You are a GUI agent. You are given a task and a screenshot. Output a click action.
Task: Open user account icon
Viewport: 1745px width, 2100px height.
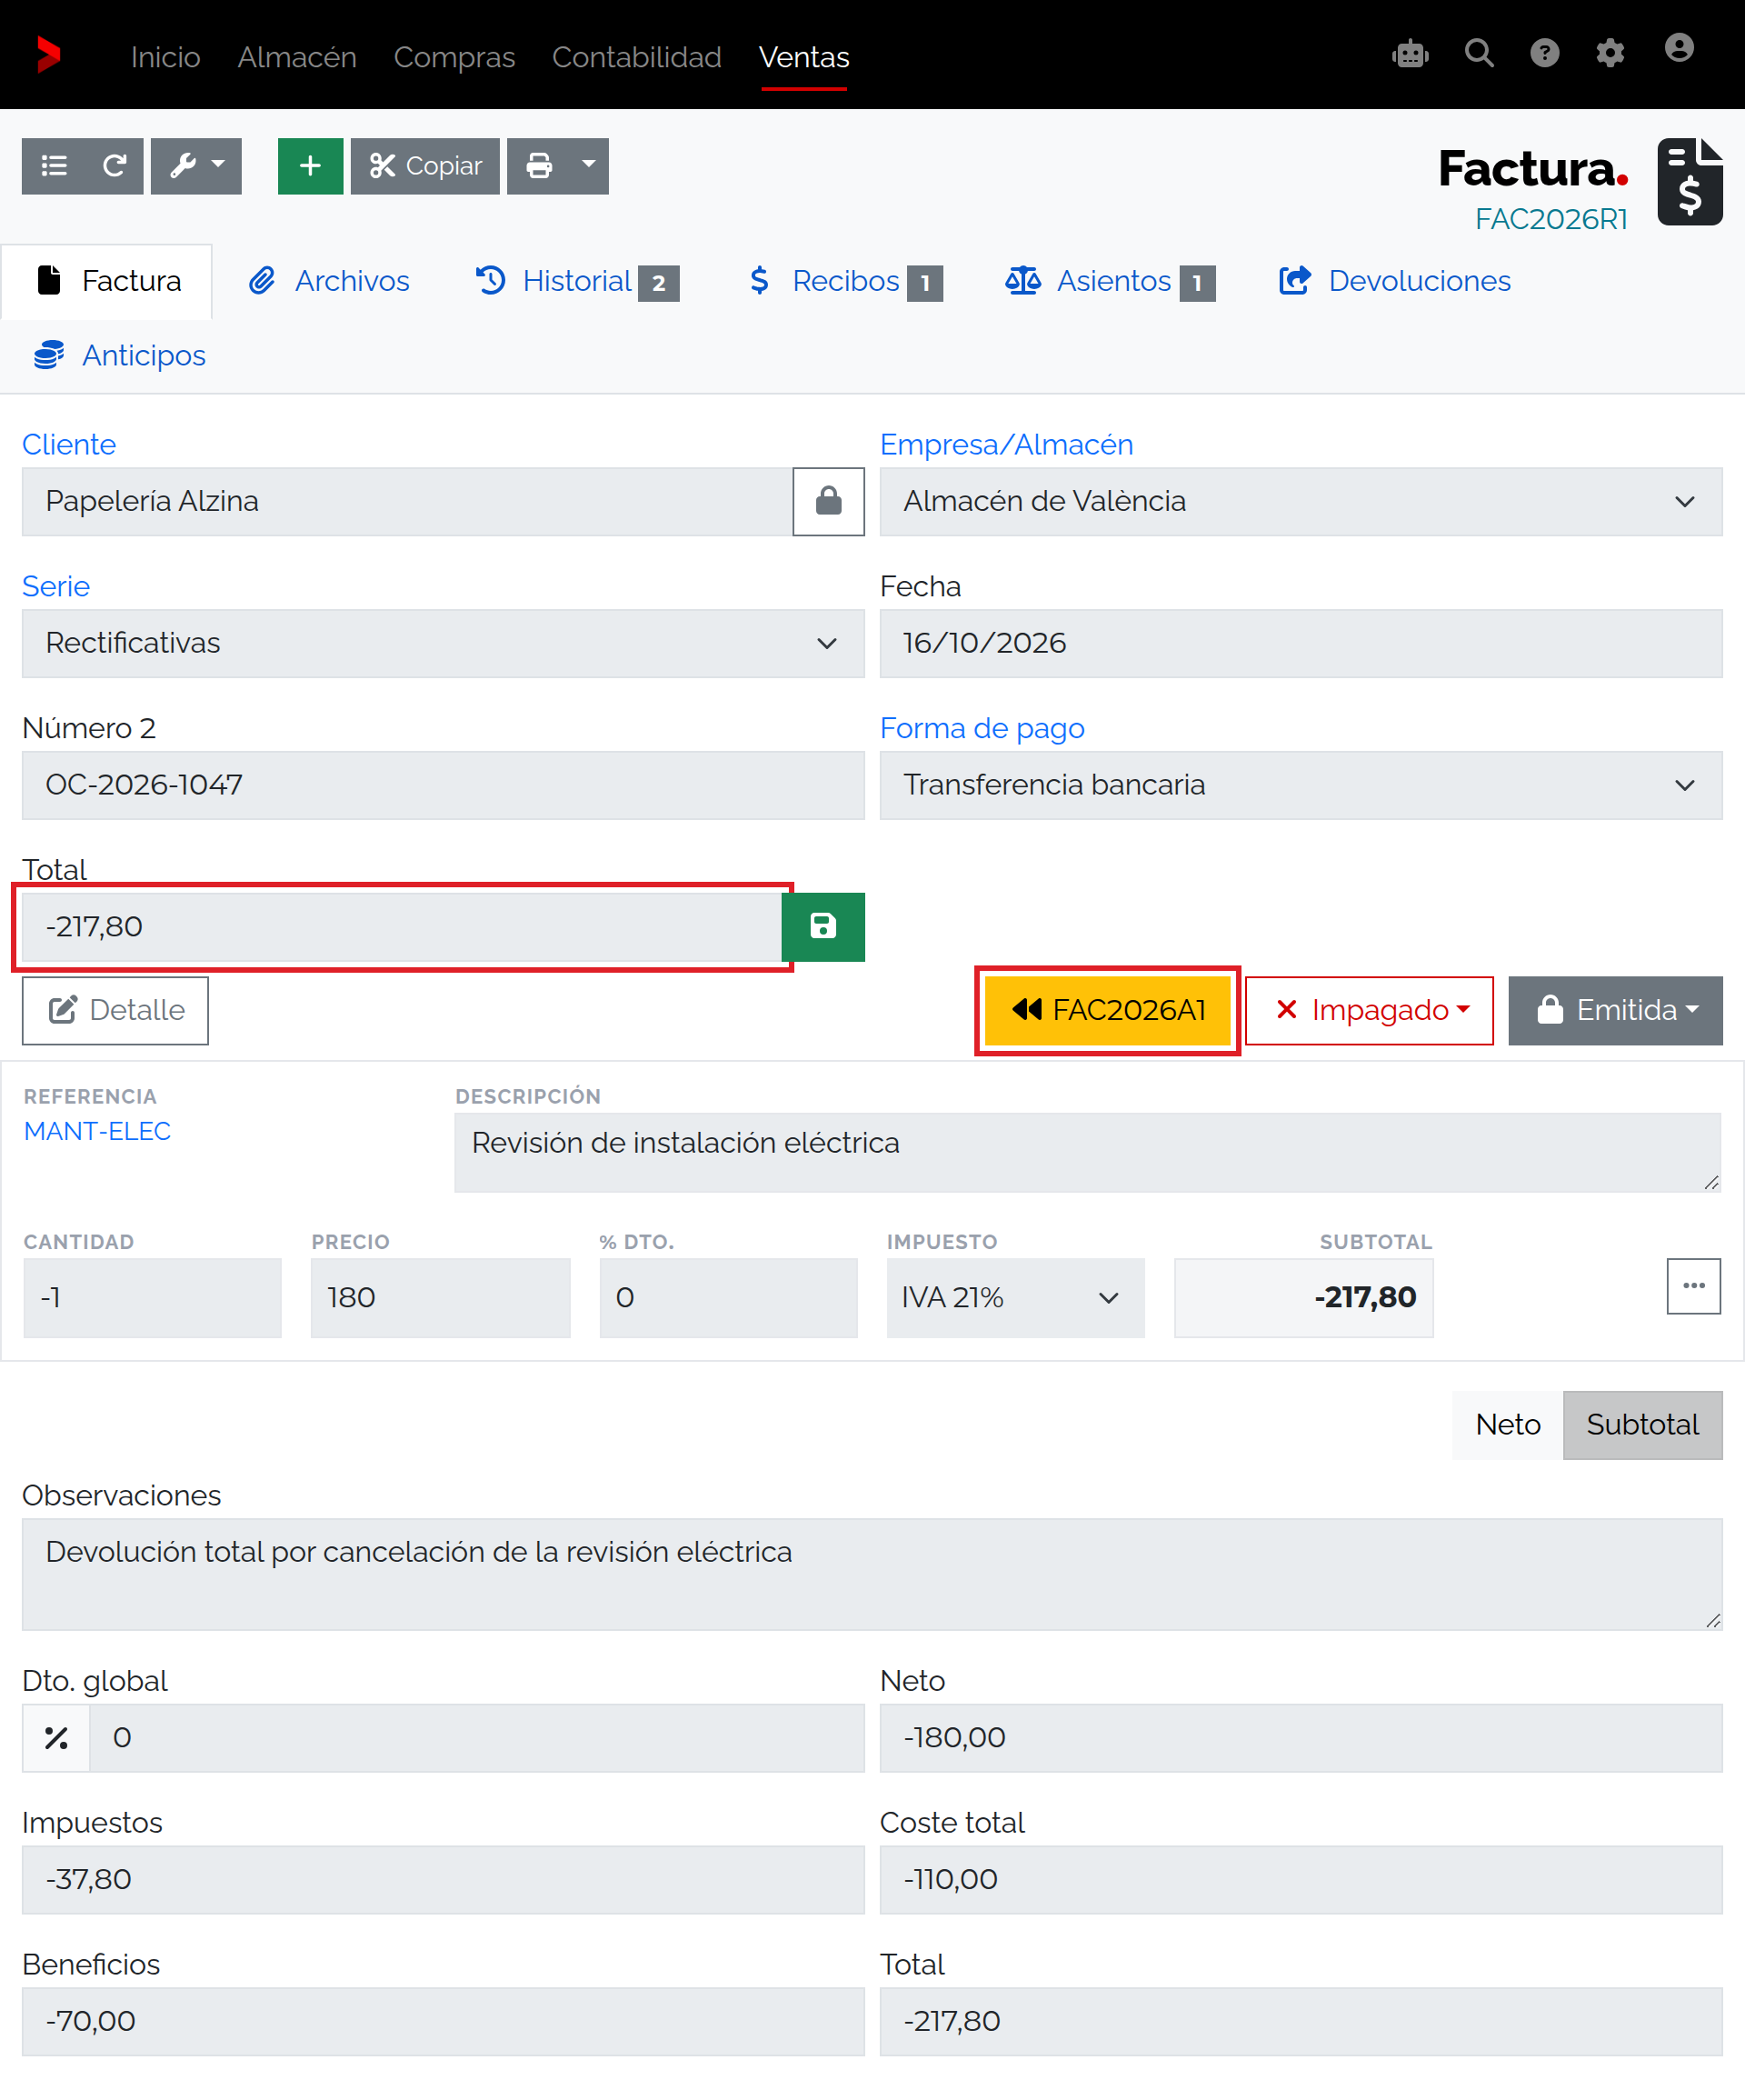pyautogui.click(x=1679, y=48)
